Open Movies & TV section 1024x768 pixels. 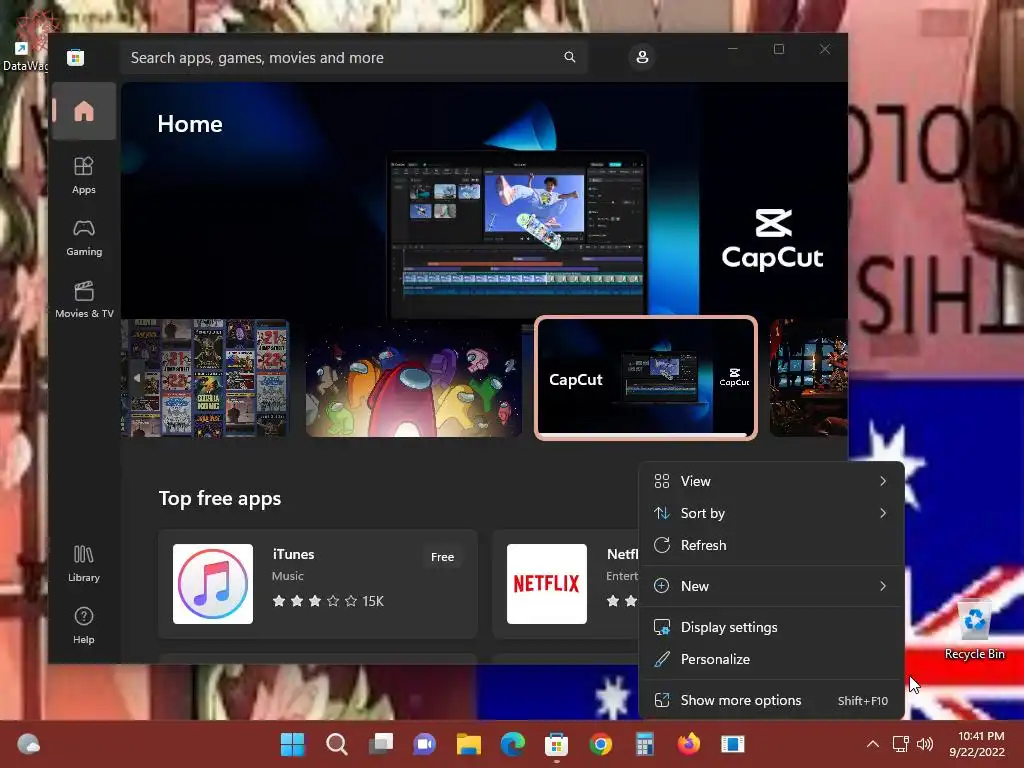point(84,299)
